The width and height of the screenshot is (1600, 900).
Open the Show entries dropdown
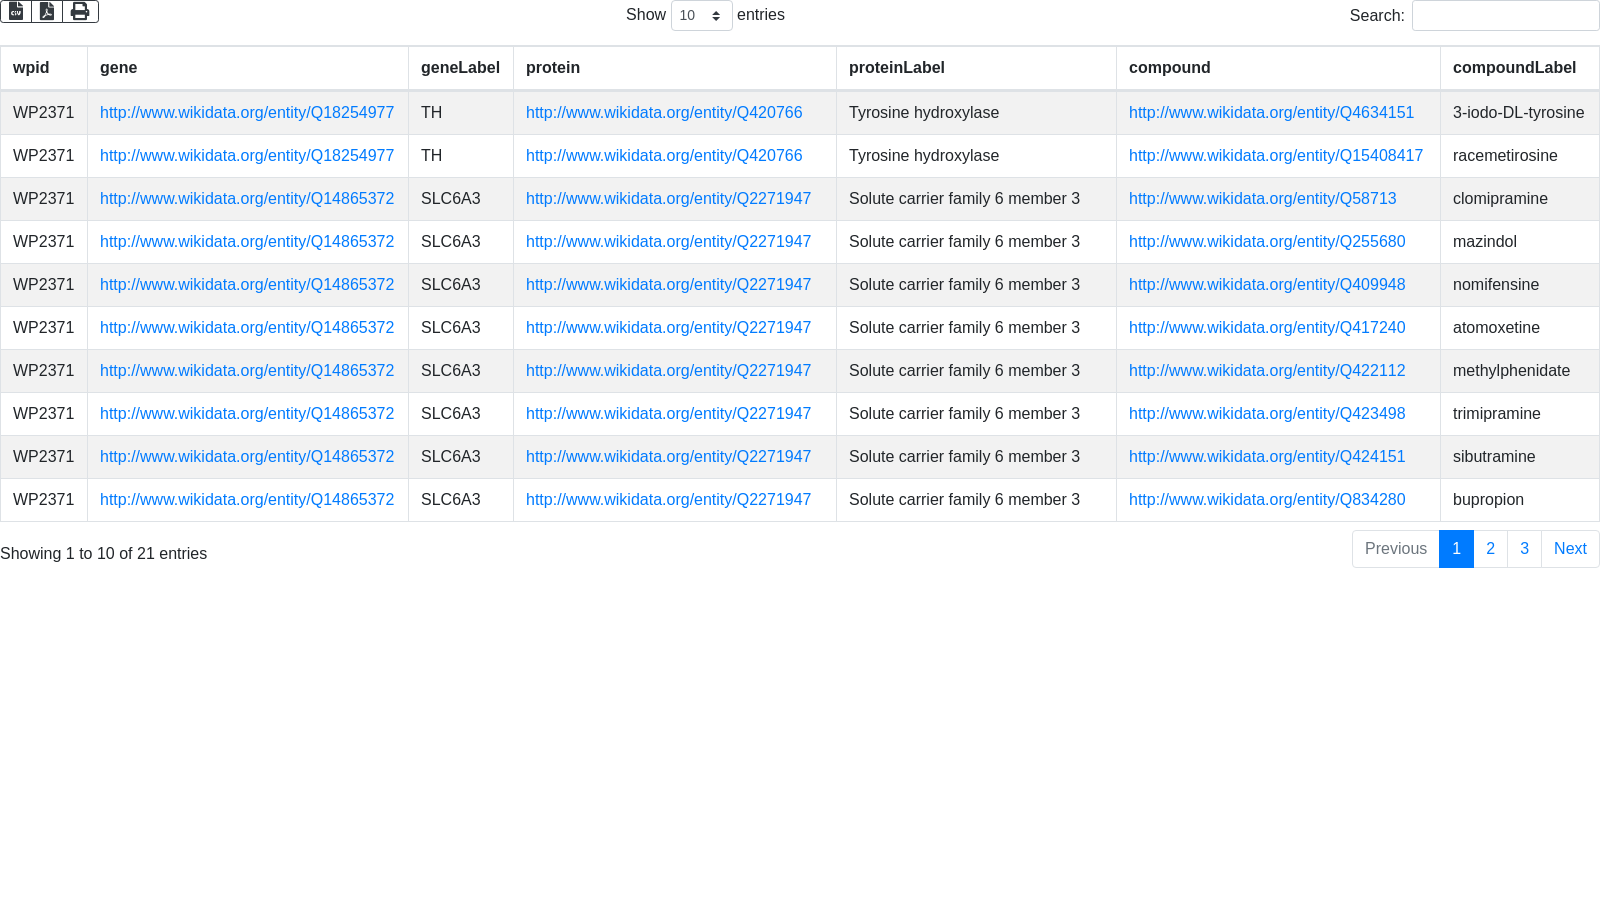click(701, 16)
